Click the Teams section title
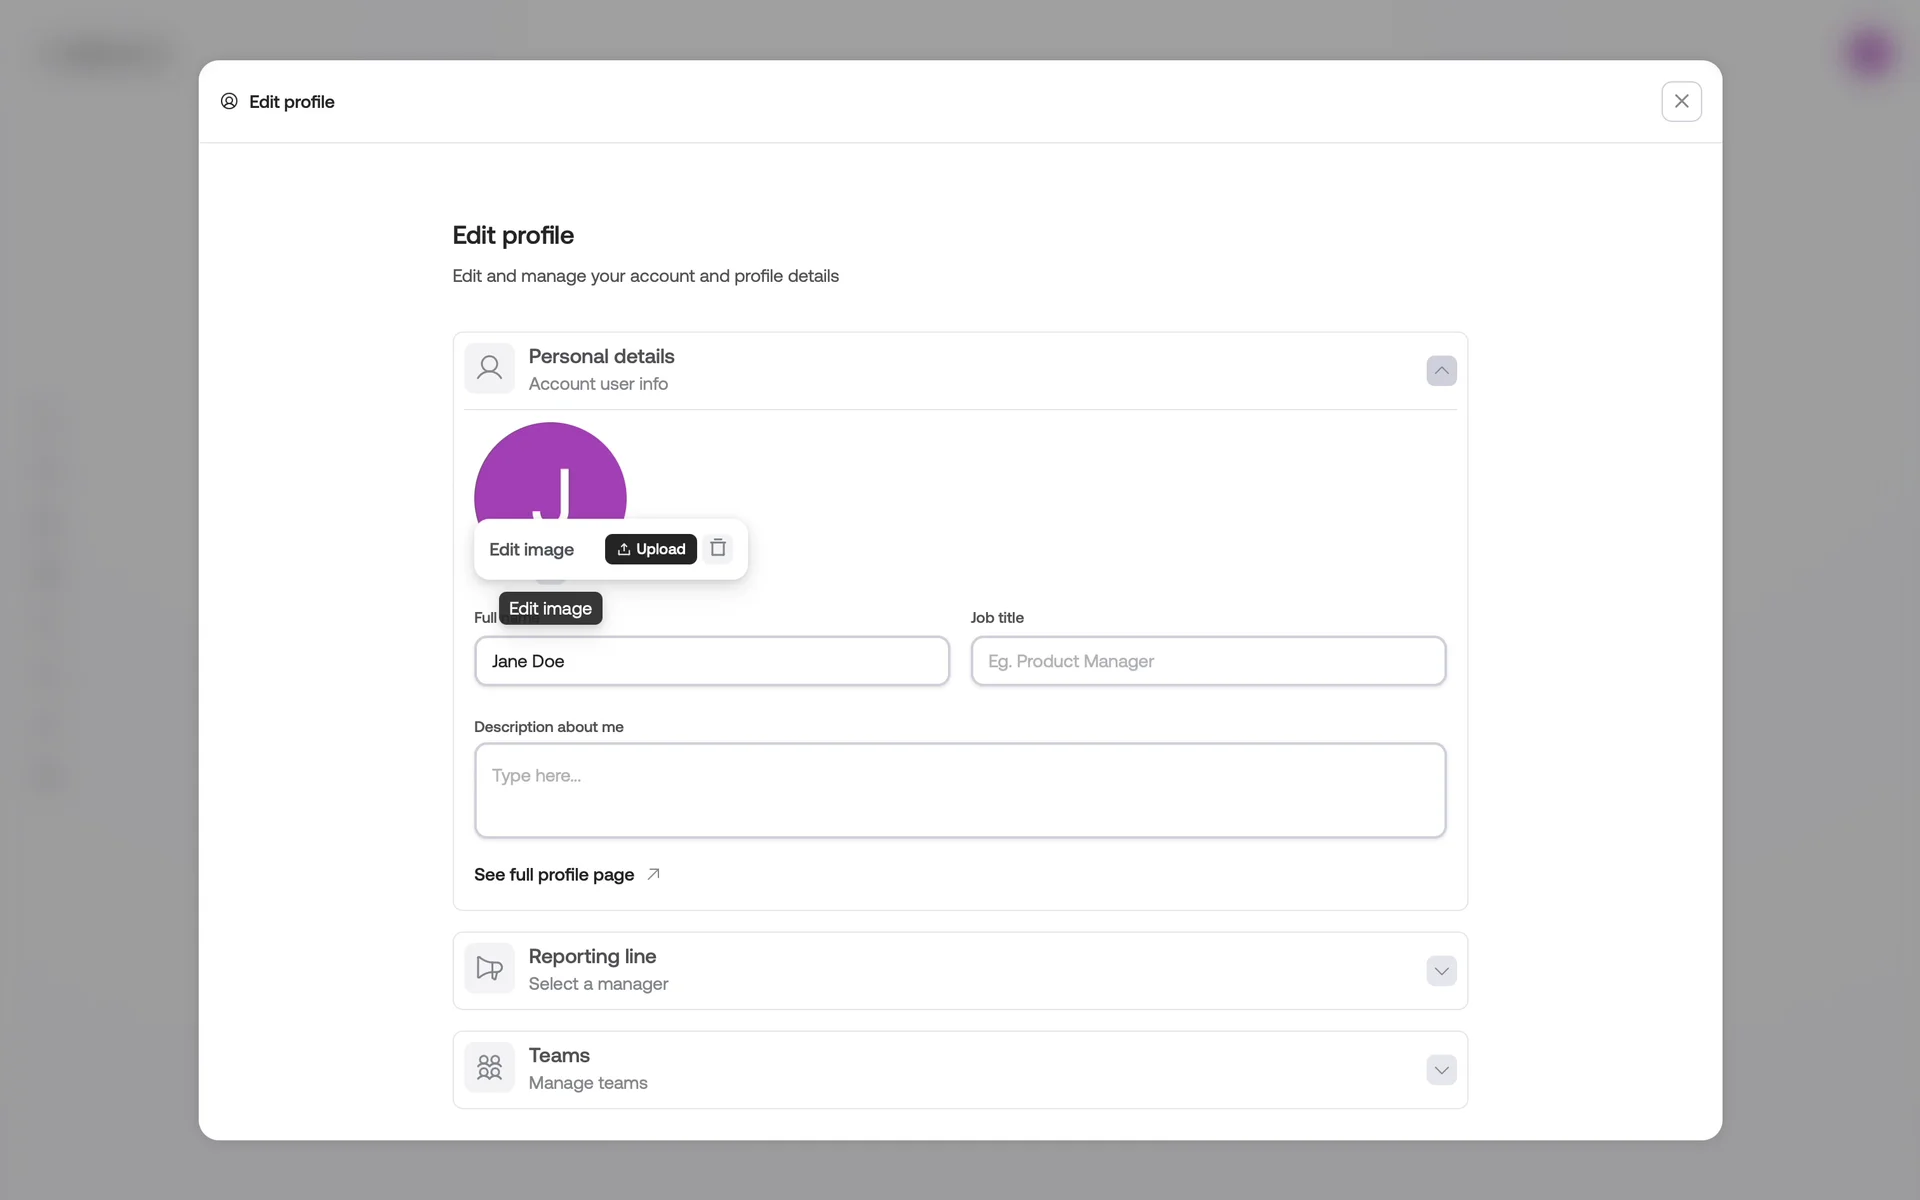This screenshot has width=1920, height=1200. tap(559, 1055)
